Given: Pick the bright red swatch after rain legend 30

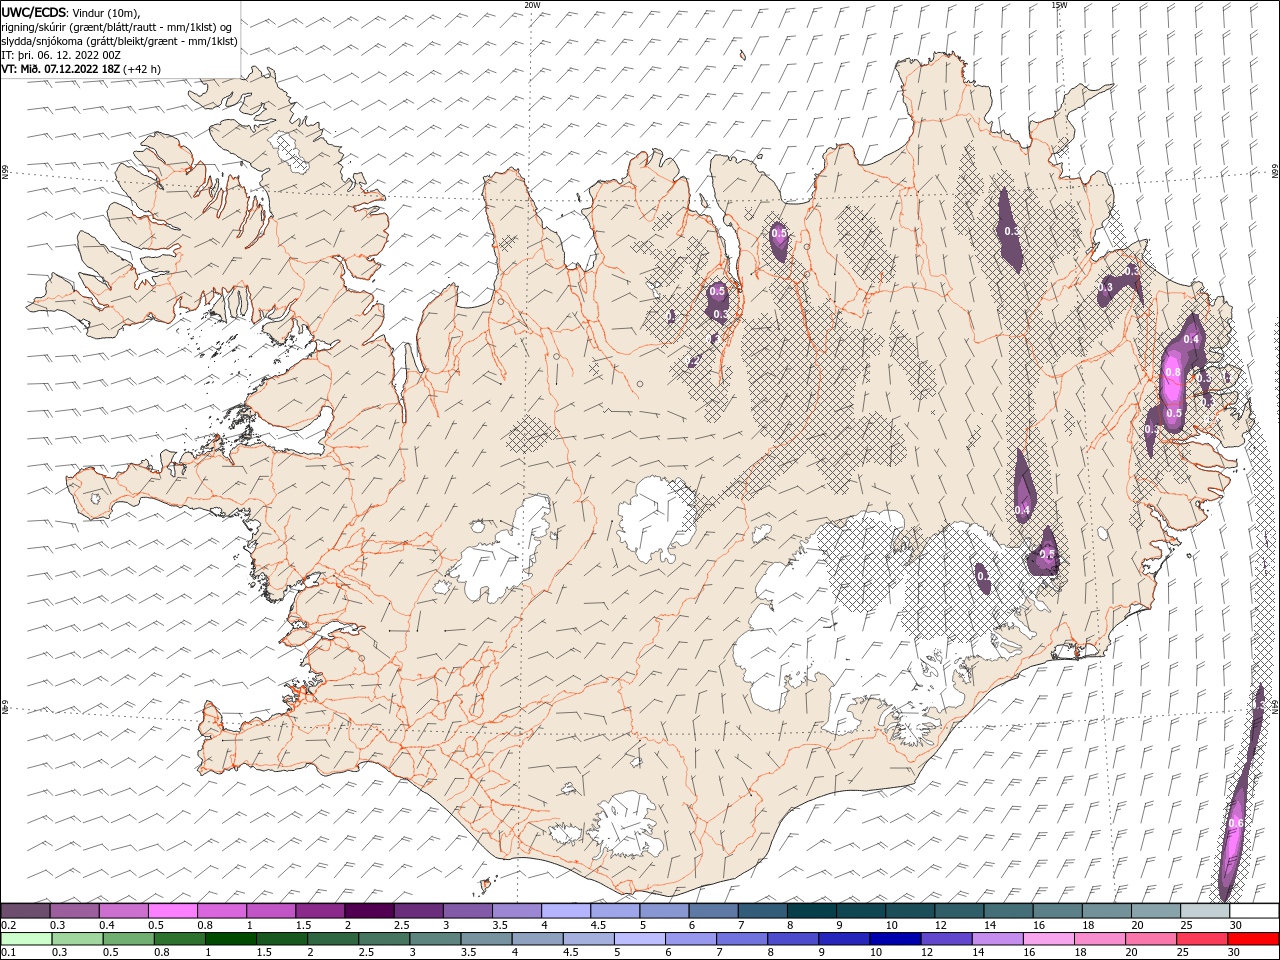Looking at the screenshot, I should click(1253, 938).
